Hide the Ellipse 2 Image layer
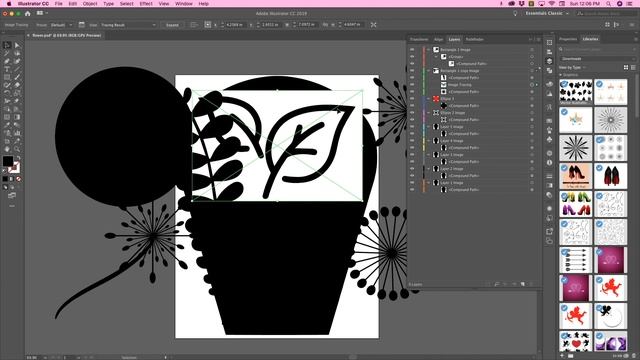 click(412, 113)
